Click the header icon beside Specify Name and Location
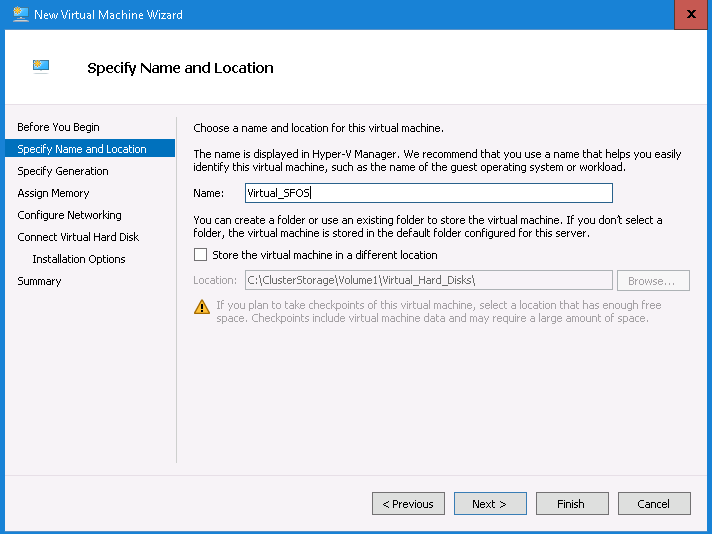The width and height of the screenshot is (712, 534). click(x=41, y=67)
